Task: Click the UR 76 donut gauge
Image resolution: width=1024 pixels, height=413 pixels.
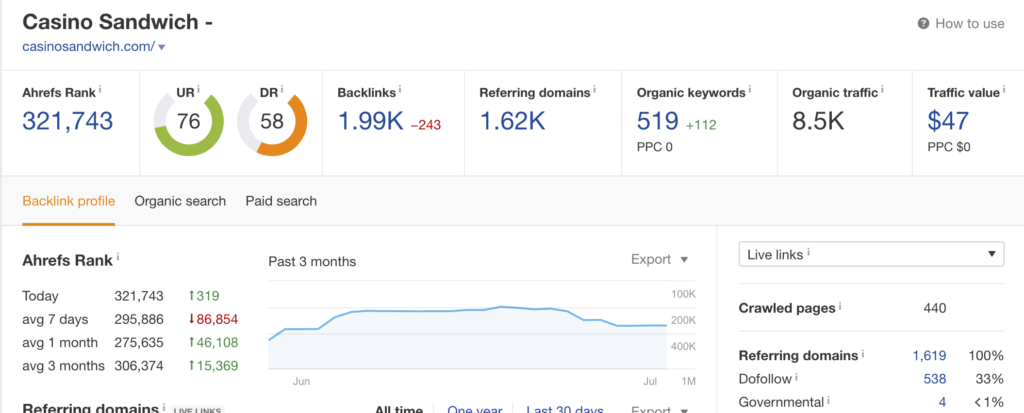Action: [x=189, y=122]
